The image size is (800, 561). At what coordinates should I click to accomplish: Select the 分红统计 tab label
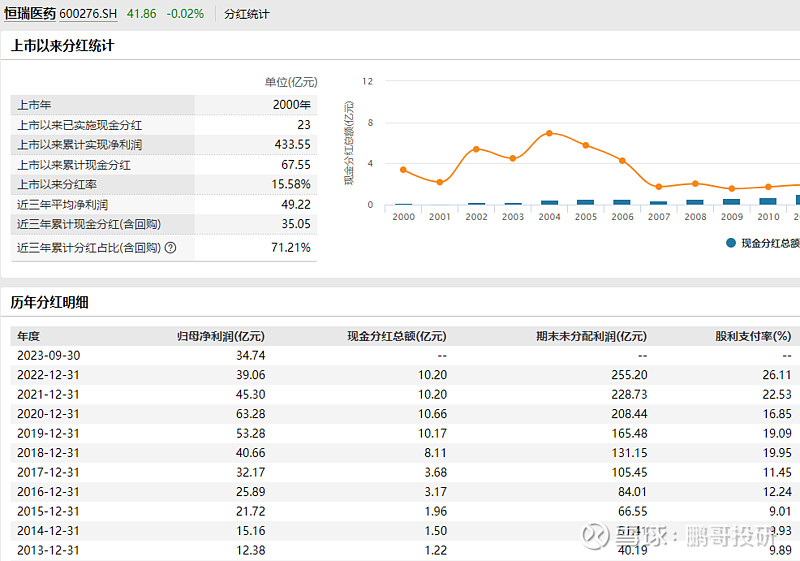[x=246, y=14]
